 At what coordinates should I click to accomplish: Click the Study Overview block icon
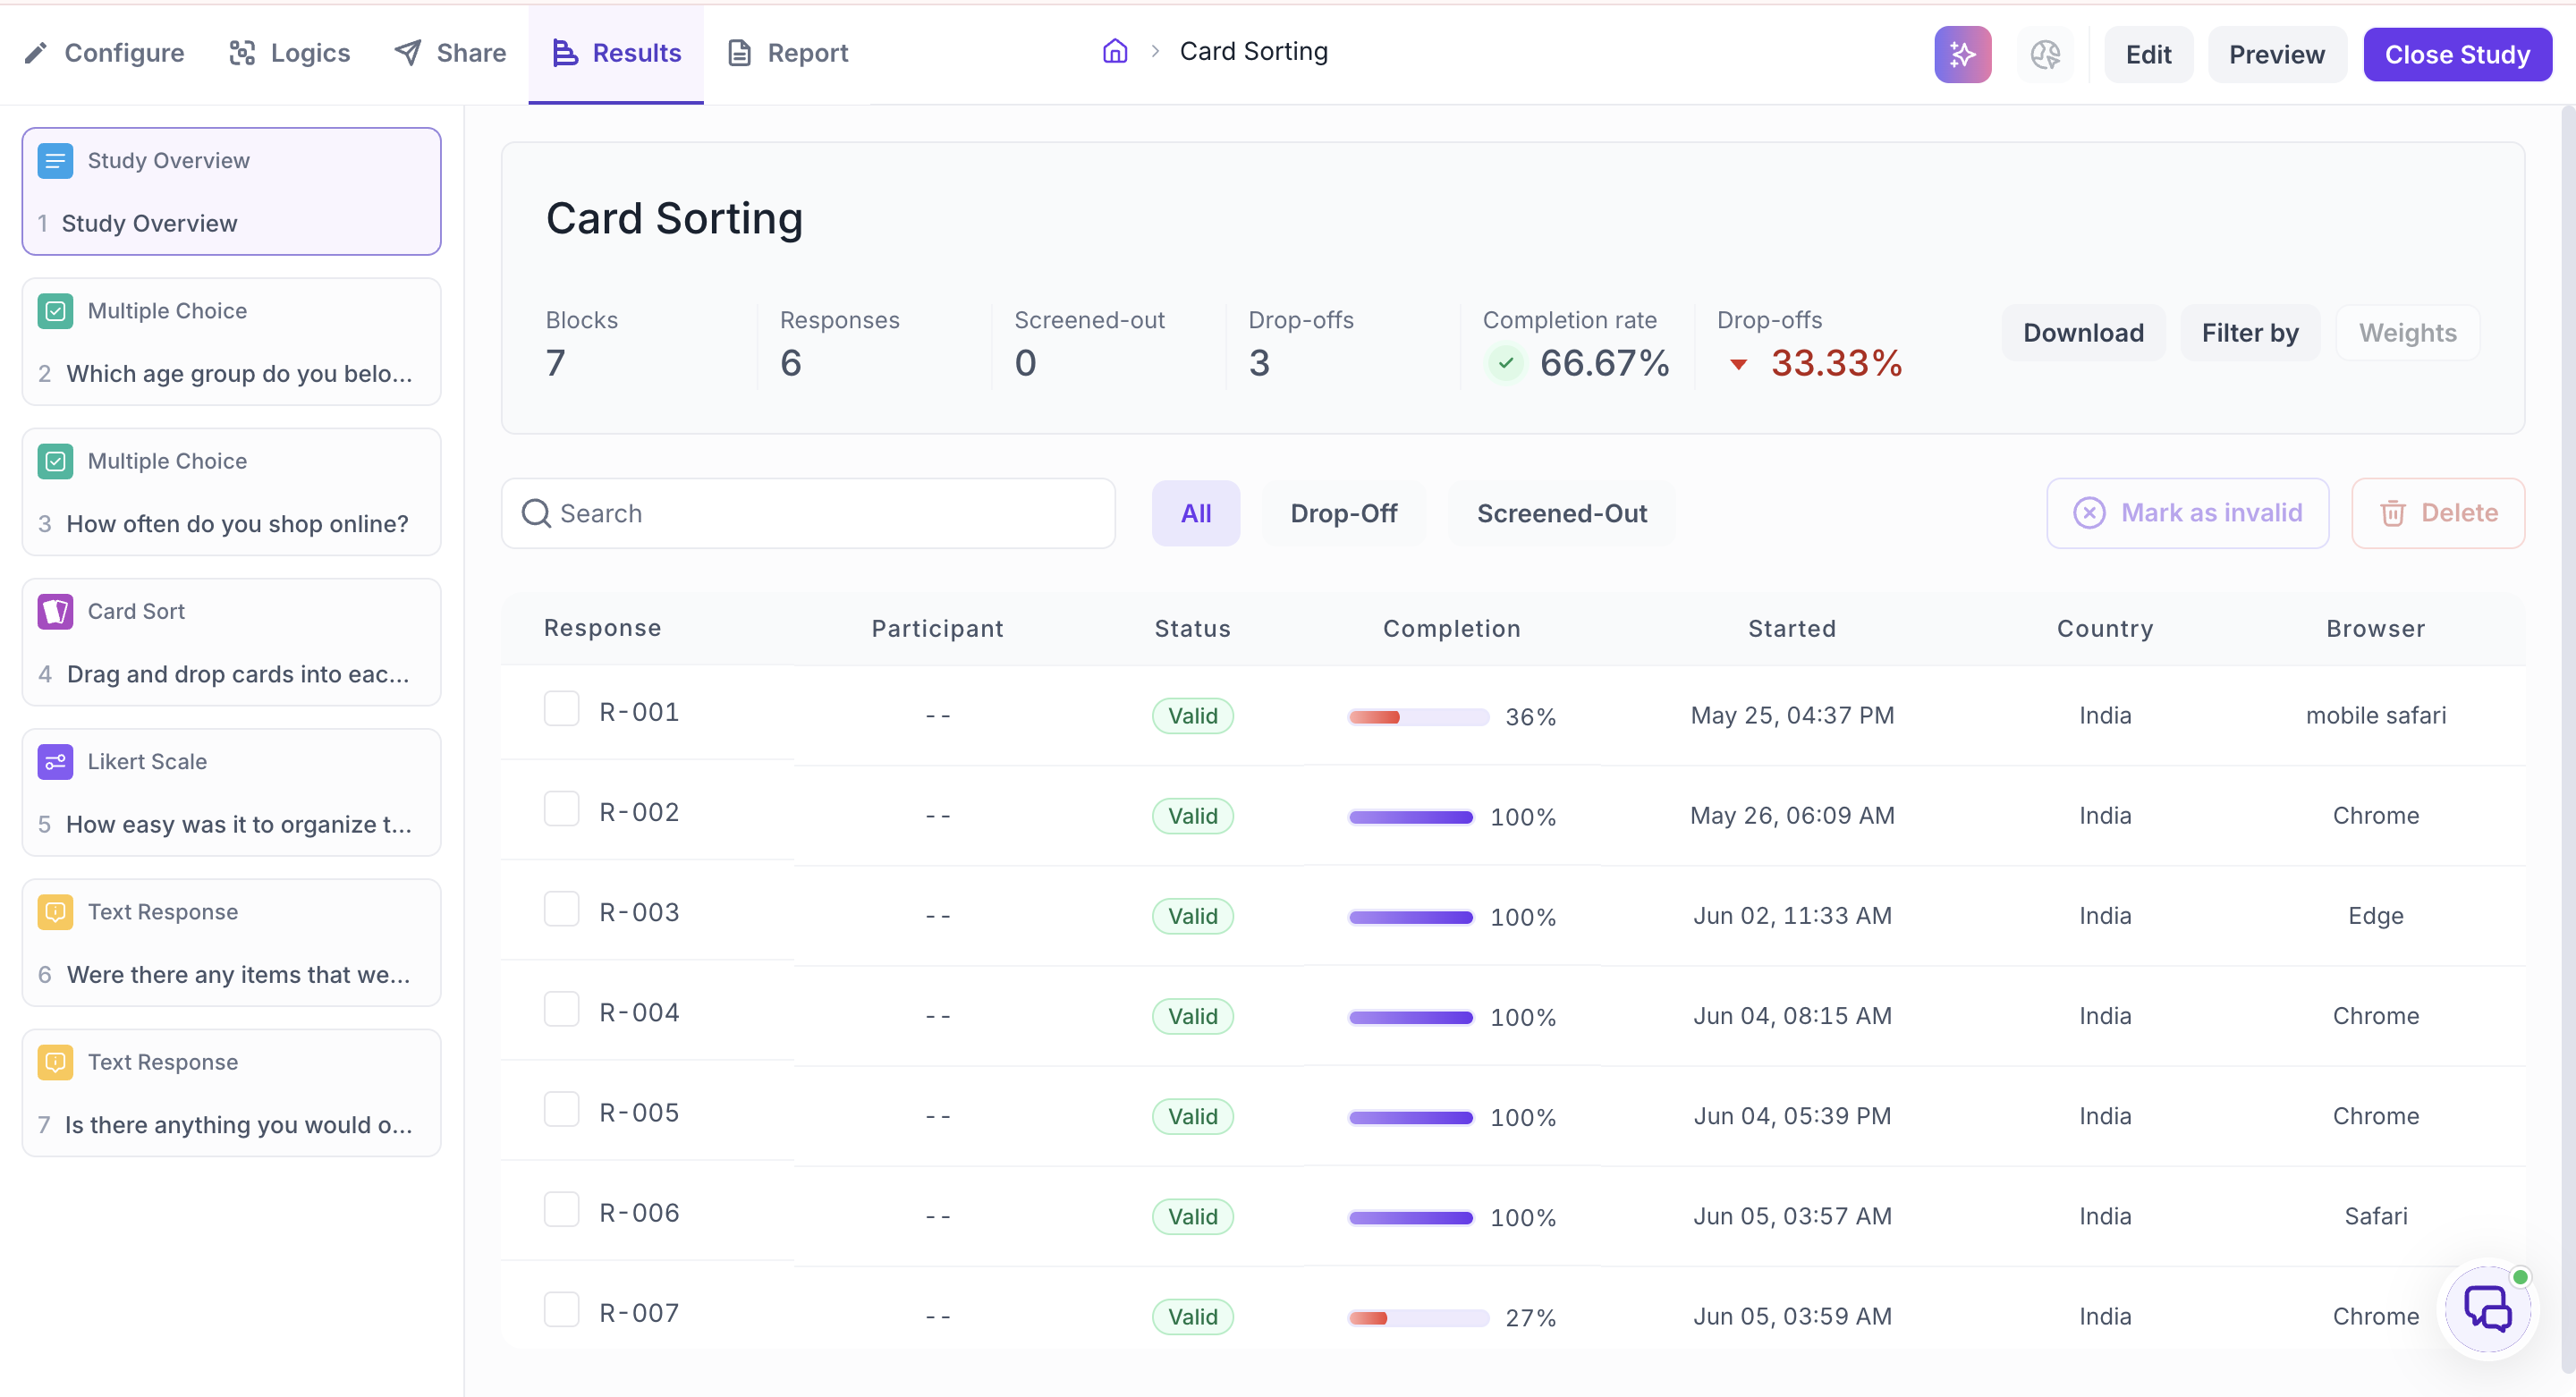[55, 160]
